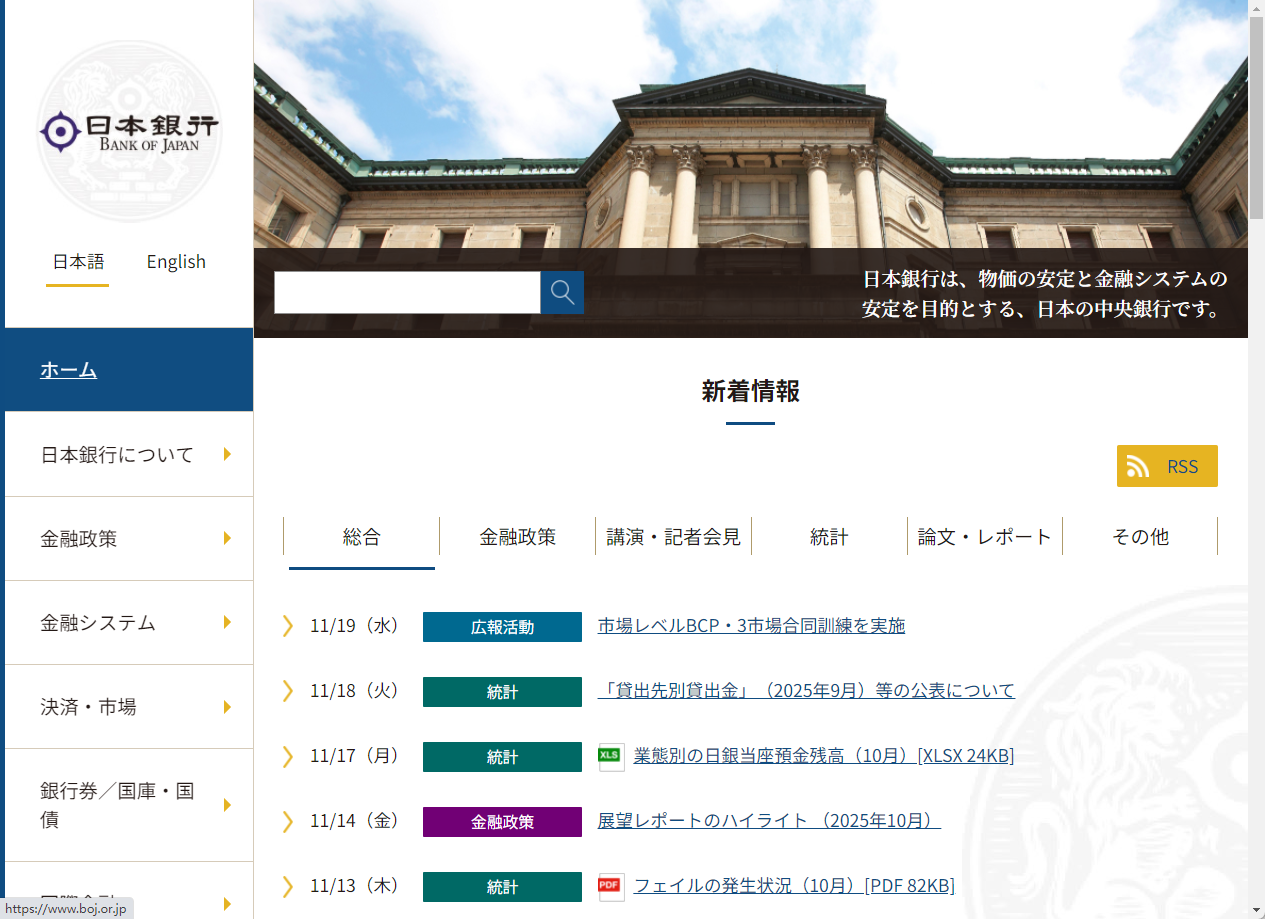Screen dimensions: 1265x919
Task: Open the PDF icon beside フェイル の発生状況
Action: 610,886
